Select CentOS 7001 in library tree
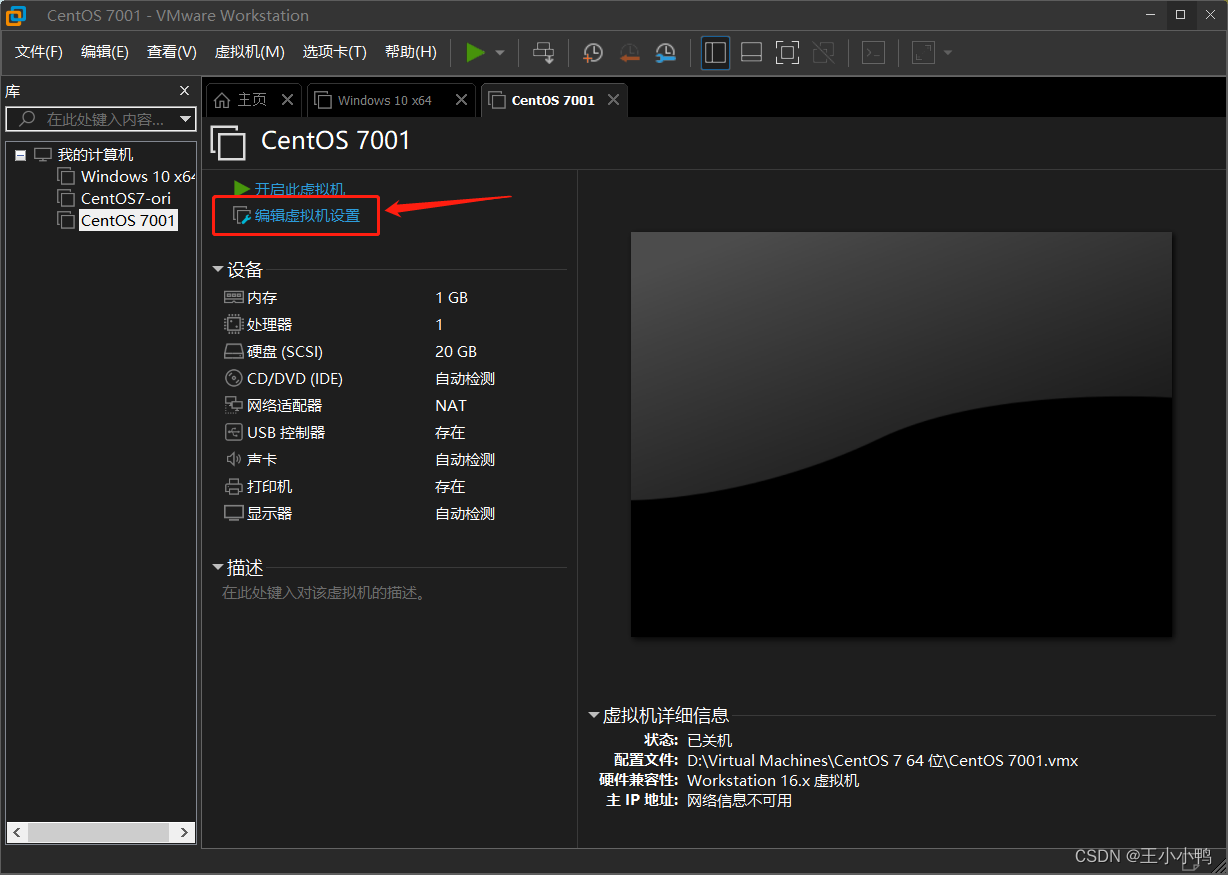 pyautogui.click(x=128, y=221)
